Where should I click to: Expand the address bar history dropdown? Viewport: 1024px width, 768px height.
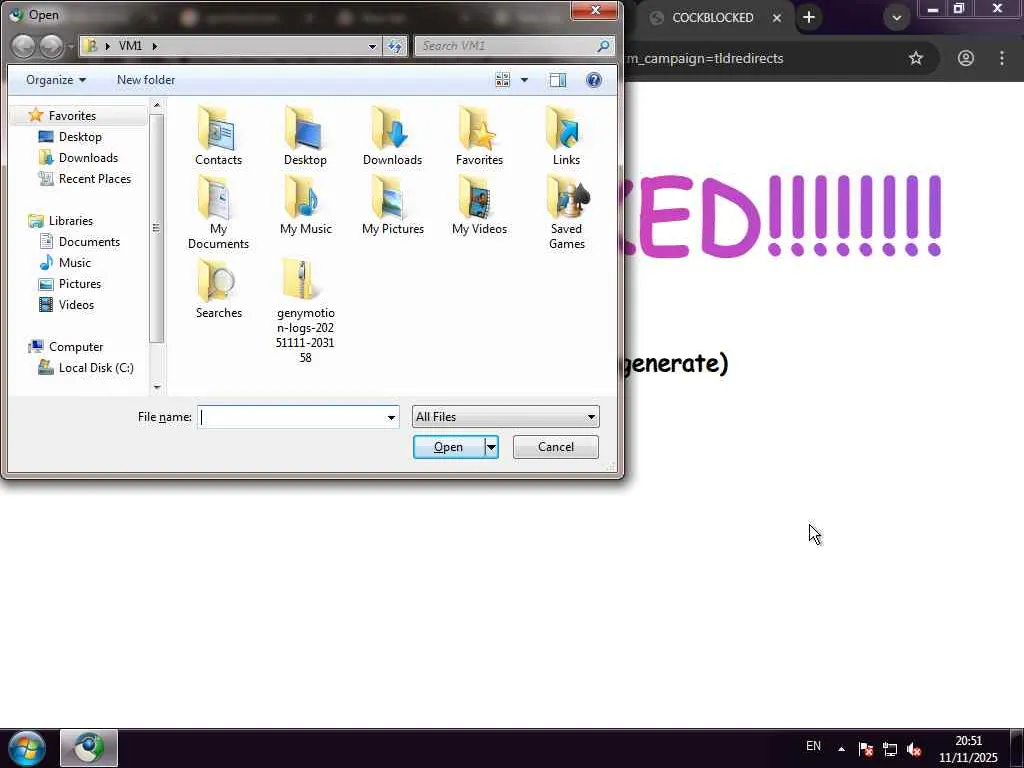coord(372,46)
